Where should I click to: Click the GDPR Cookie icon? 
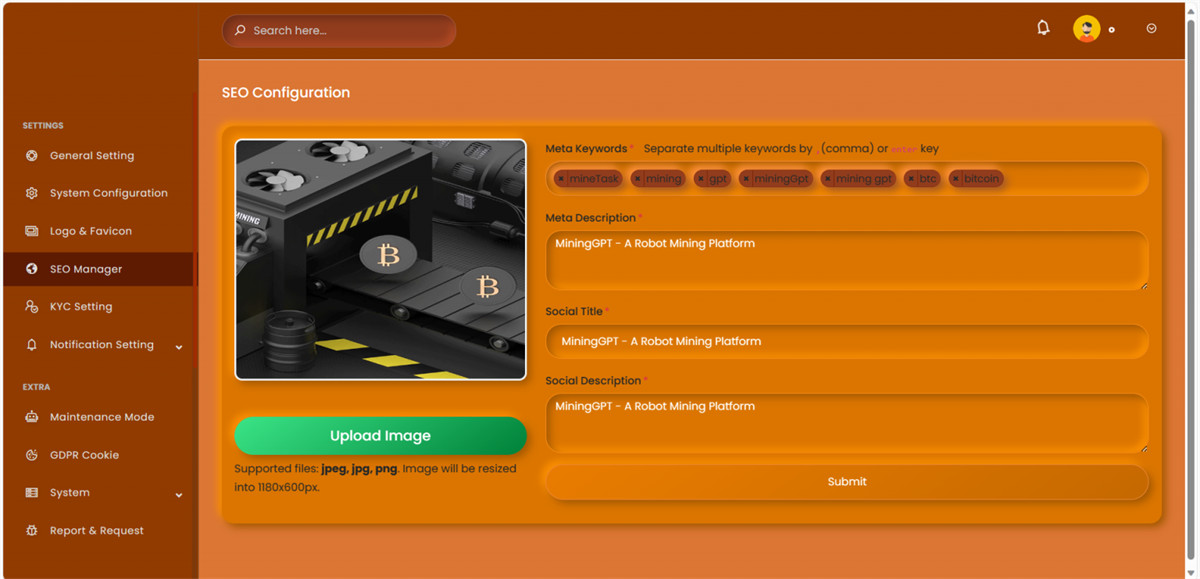[x=32, y=455]
